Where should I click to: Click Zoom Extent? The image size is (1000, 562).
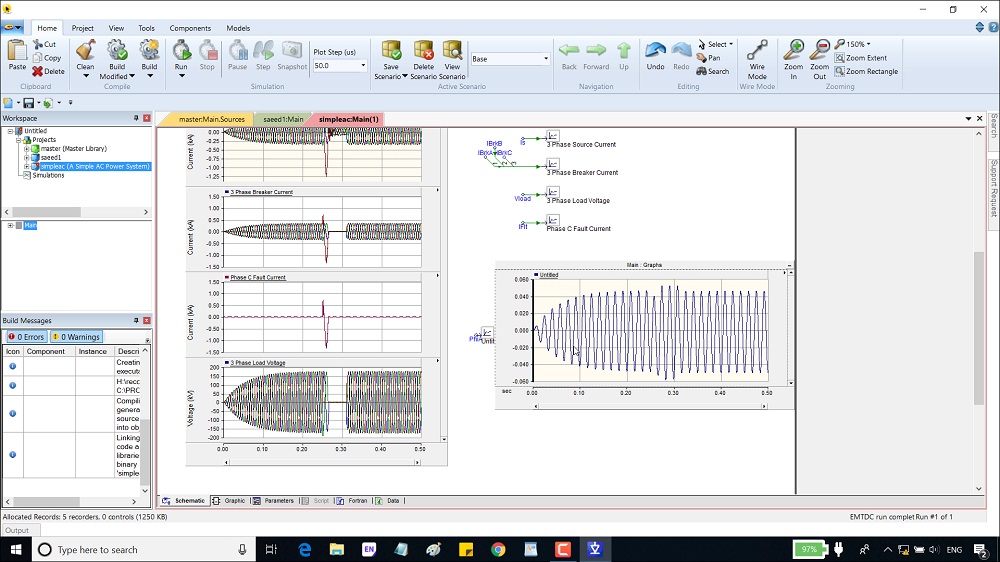click(x=860, y=58)
